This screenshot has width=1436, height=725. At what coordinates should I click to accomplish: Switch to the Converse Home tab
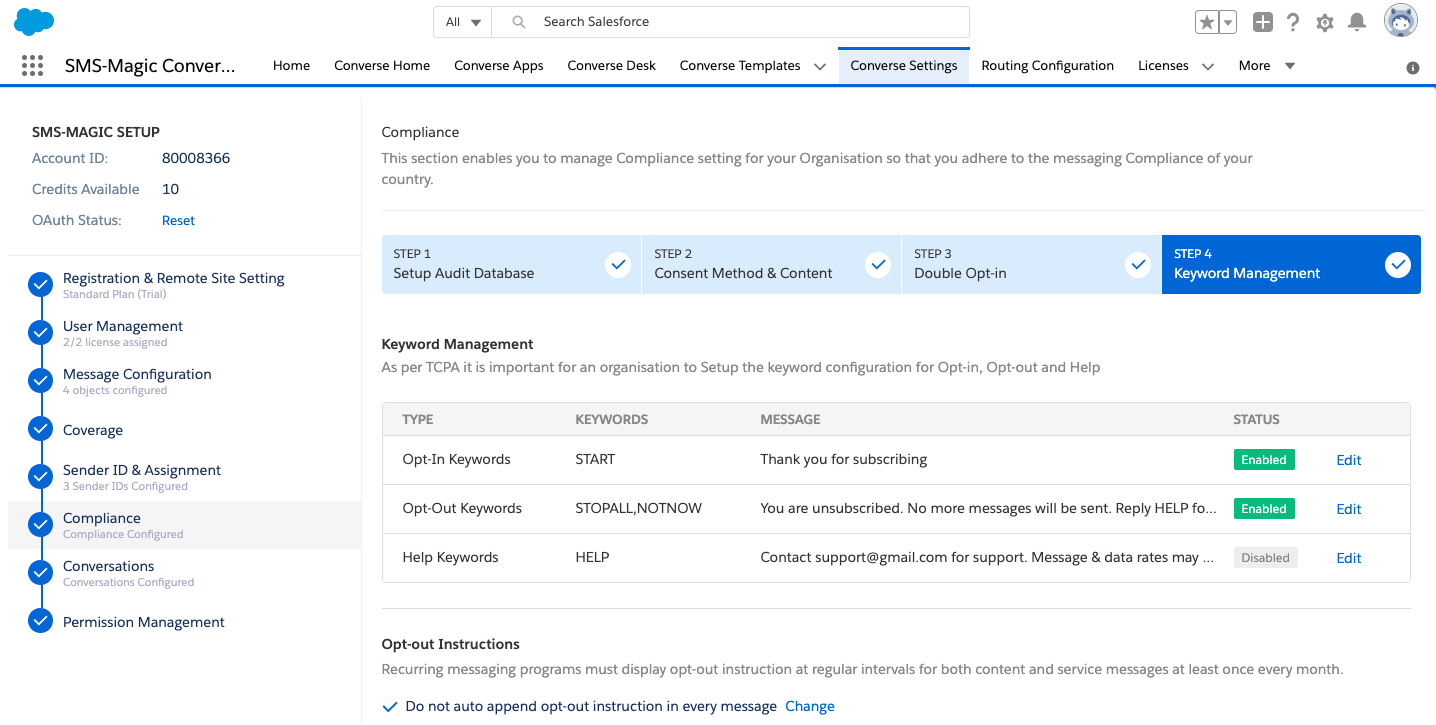pyautogui.click(x=382, y=66)
